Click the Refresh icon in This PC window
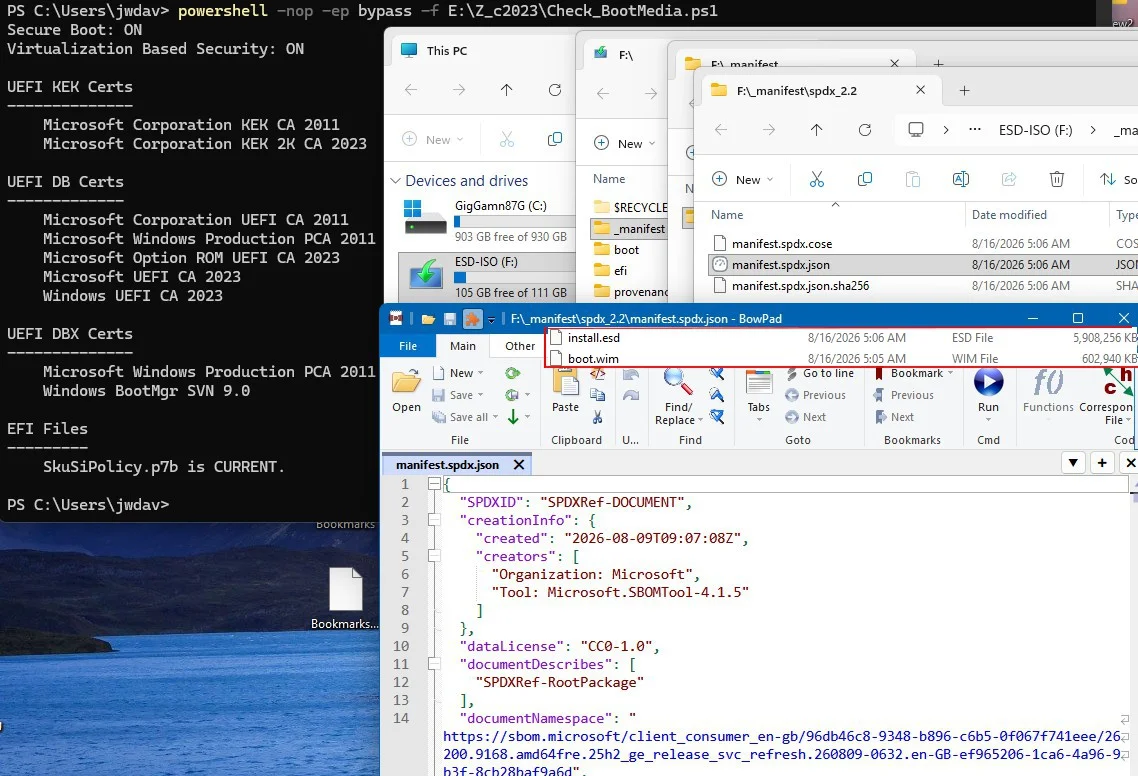 point(554,90)
